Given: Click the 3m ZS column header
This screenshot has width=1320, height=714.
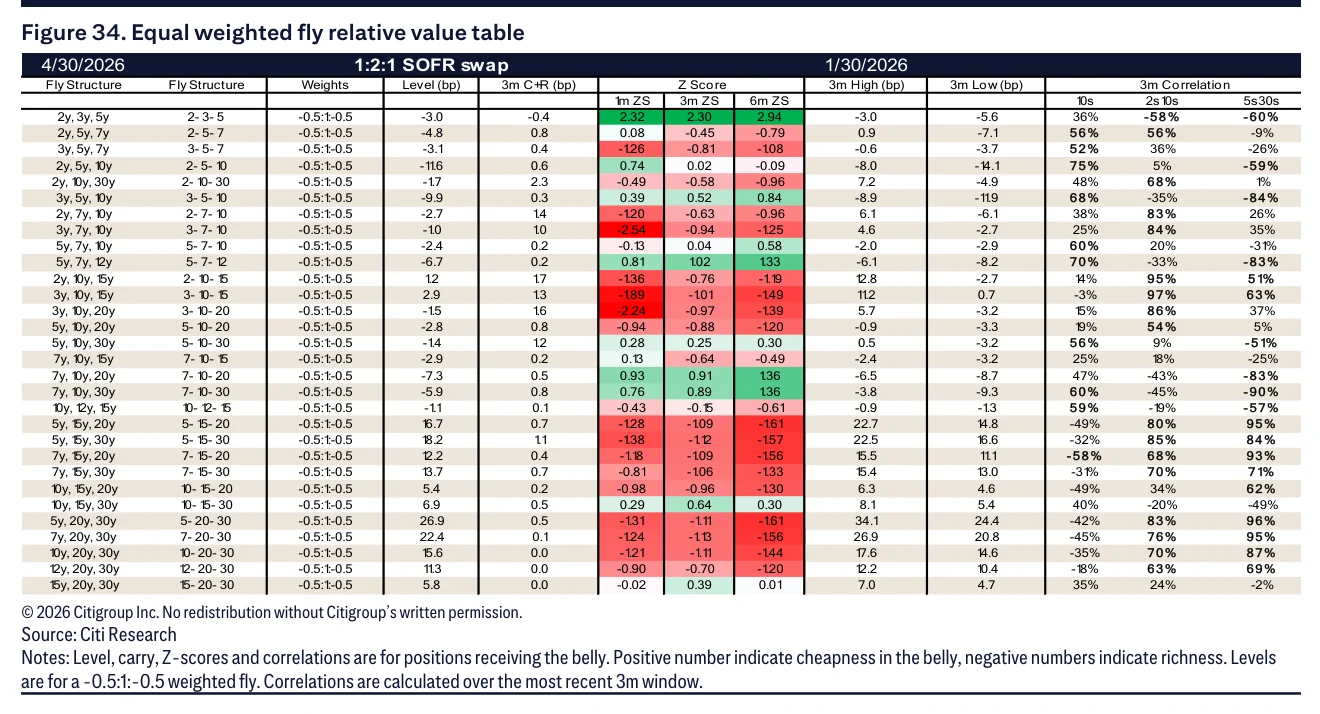Looking at the screenshot, I should pos(701,101).
